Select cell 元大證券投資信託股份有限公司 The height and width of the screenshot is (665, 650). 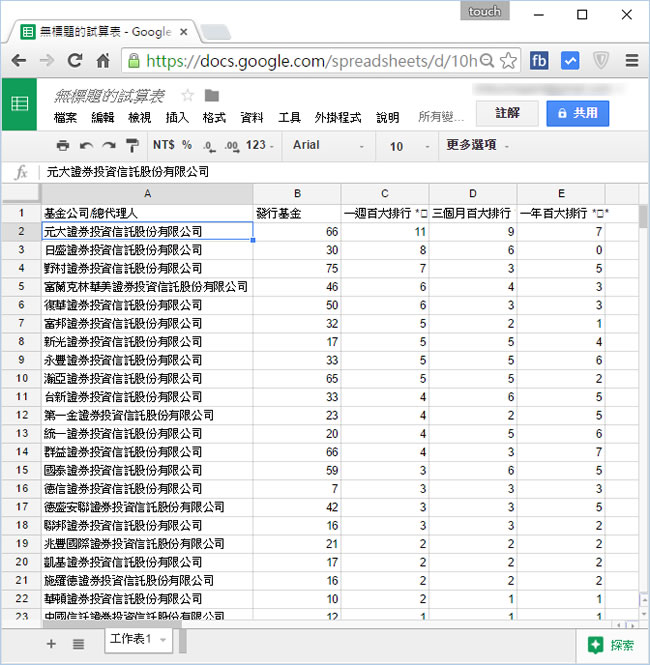coord(147,232)
